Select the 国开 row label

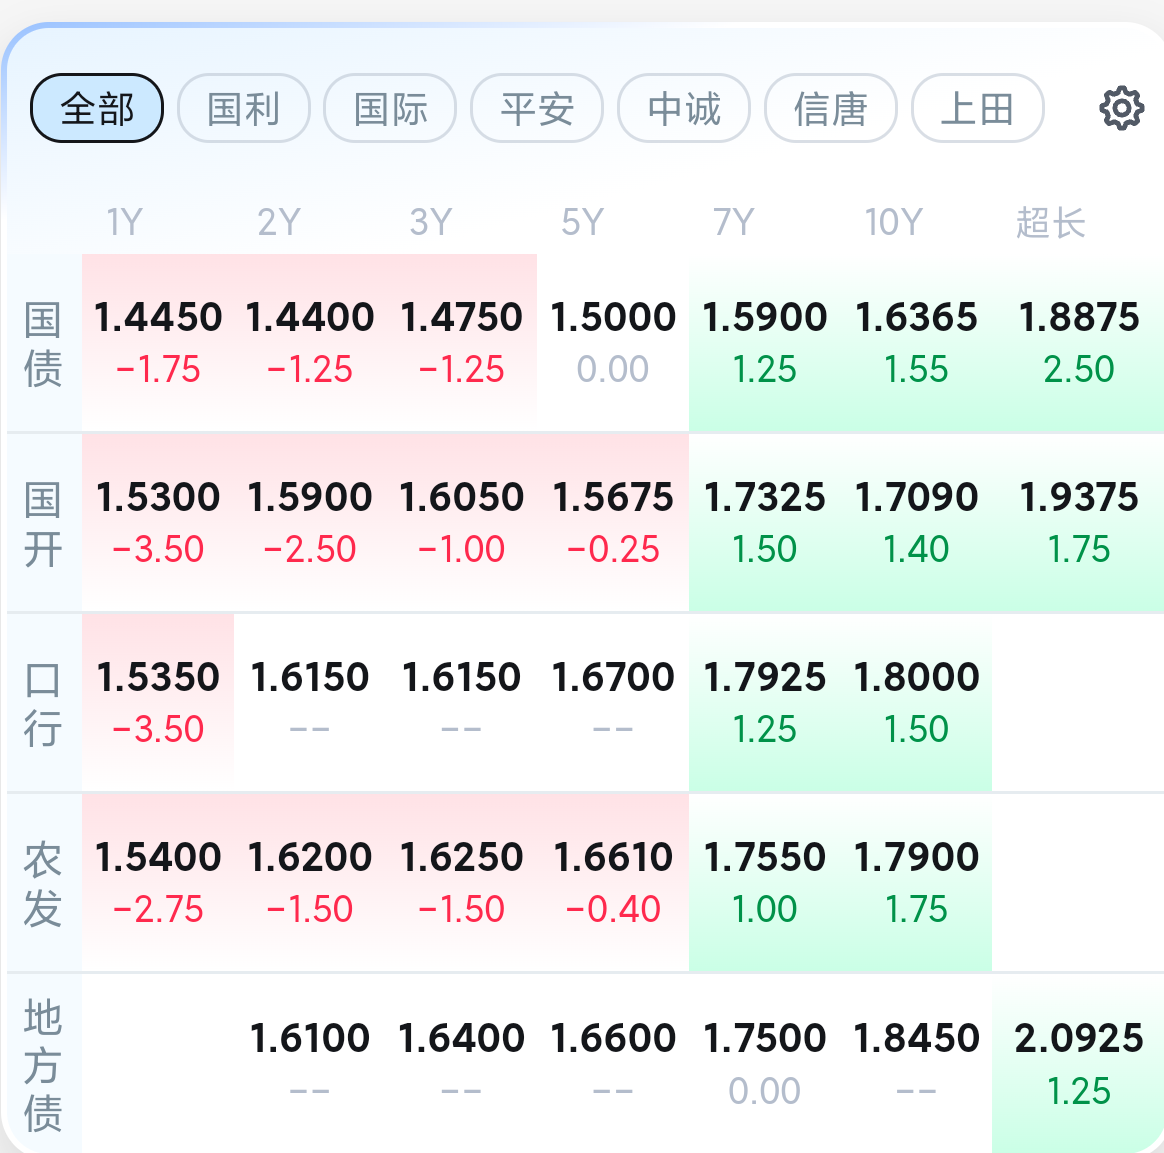[42, 524]
